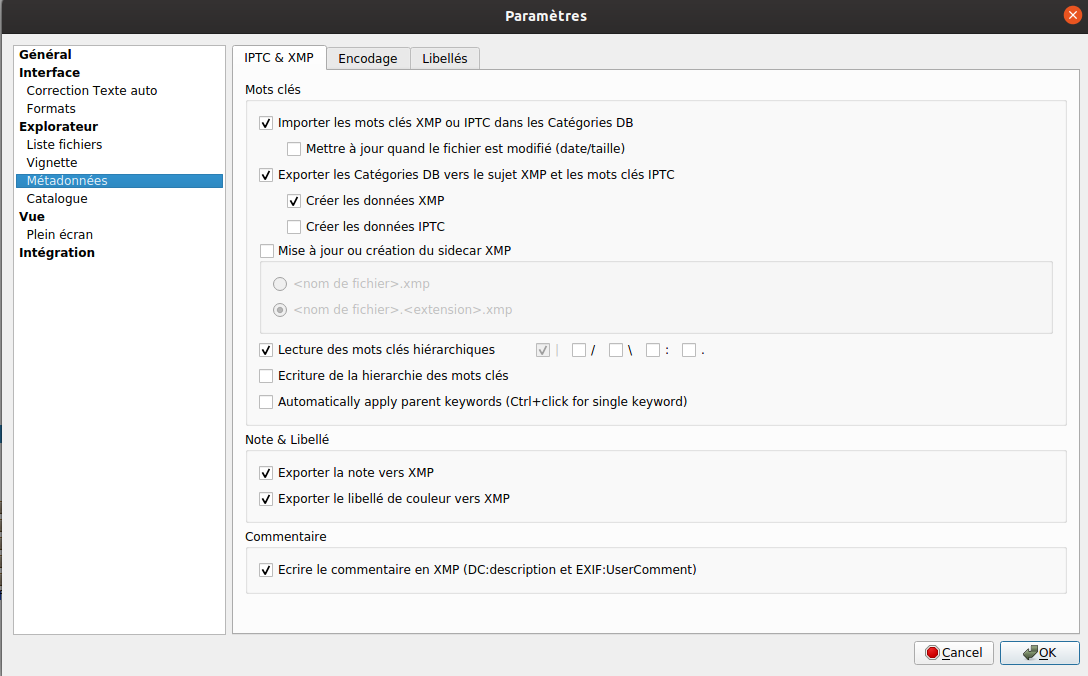Screen dimensions: 1088x676
Task: Enable the slash hierarchy separator checkbox
Action: (579, 350)
